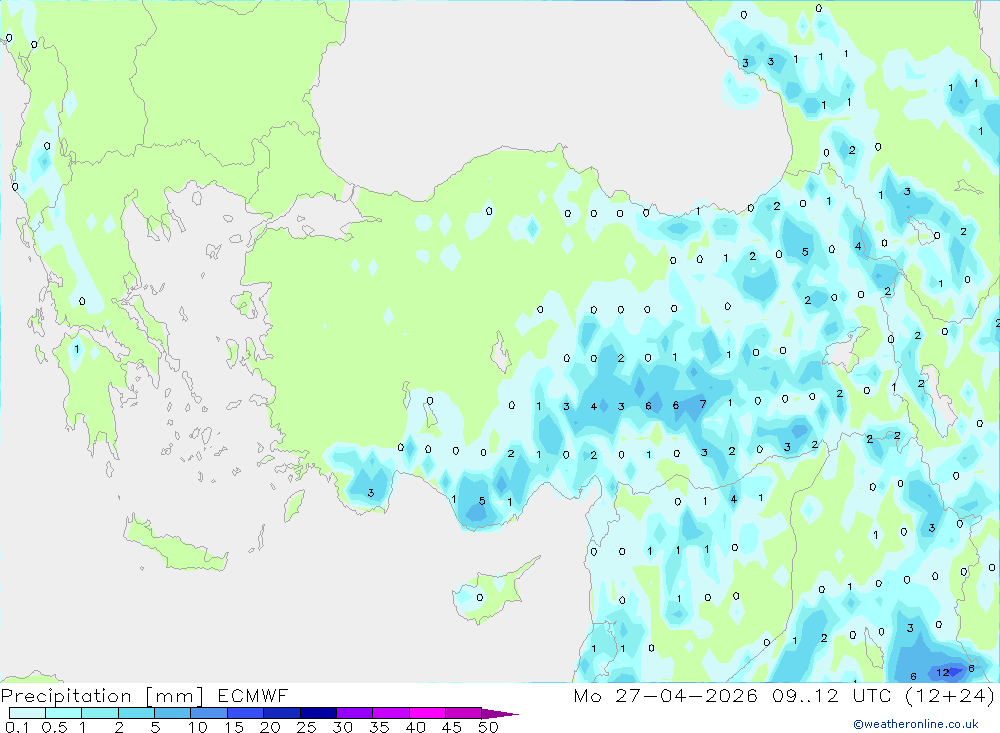Pick the 10–15 mm legend color swatch
Image resolution: width=1000 pixels, height=733 pixels.
point(209,713)
